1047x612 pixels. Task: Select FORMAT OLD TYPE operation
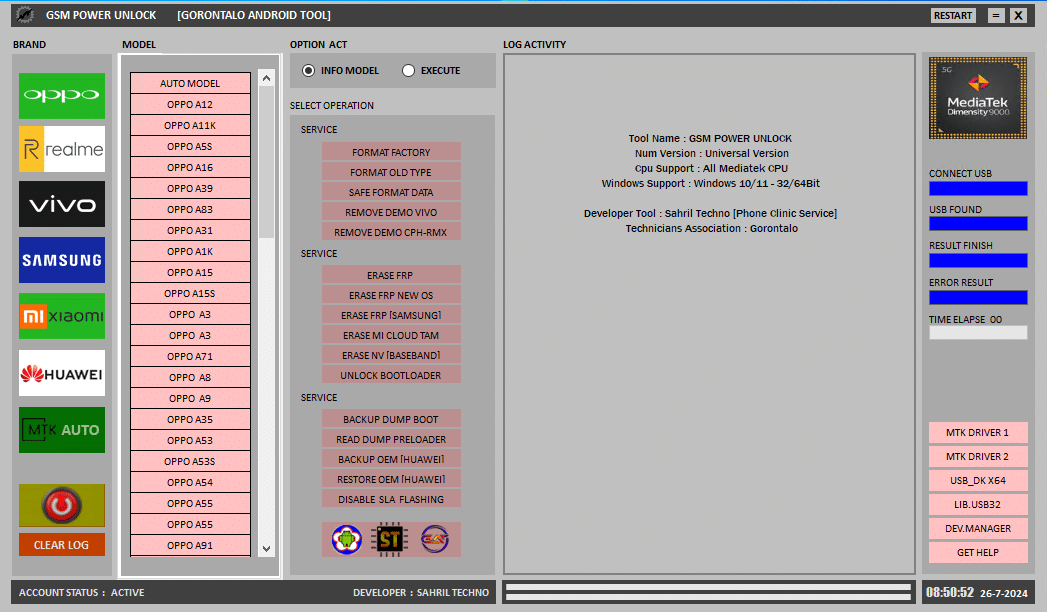[391, 172]
